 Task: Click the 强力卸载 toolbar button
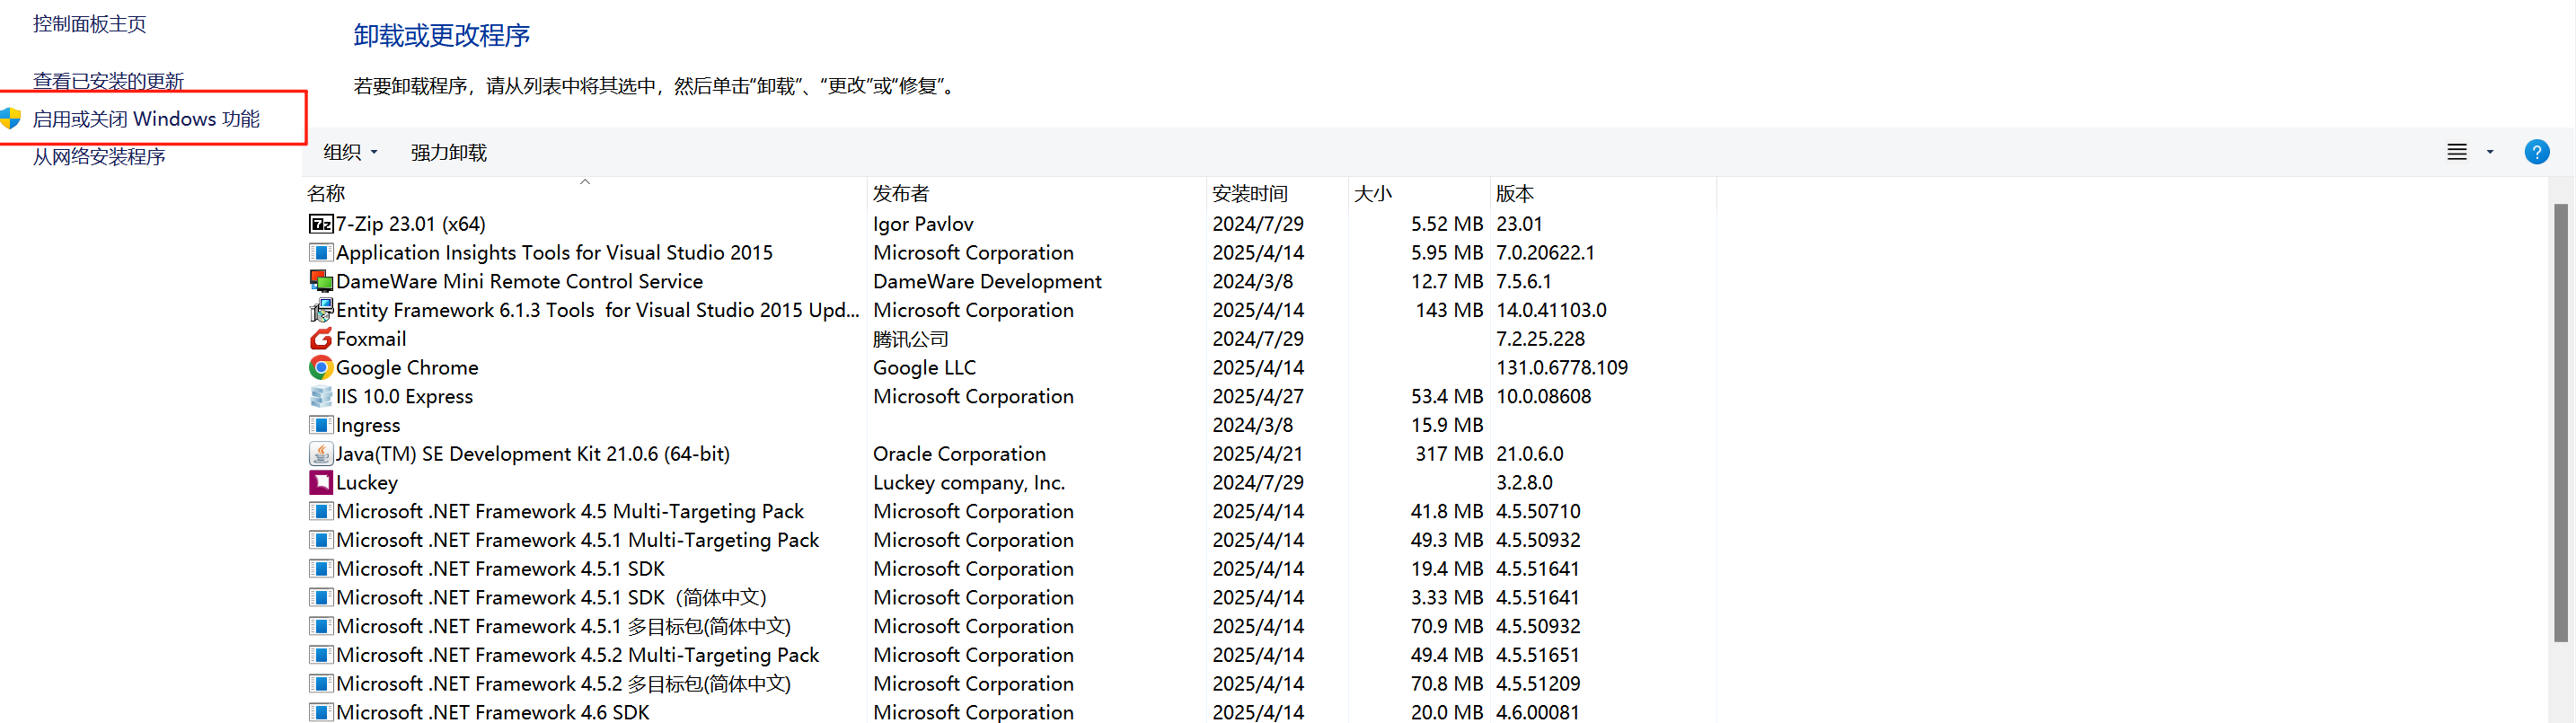pyautogui.click(x=448, y=153)
